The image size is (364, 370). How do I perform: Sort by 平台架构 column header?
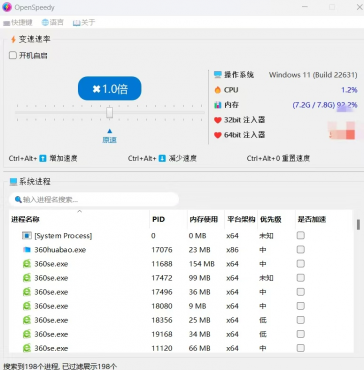(x=241, y=219)
